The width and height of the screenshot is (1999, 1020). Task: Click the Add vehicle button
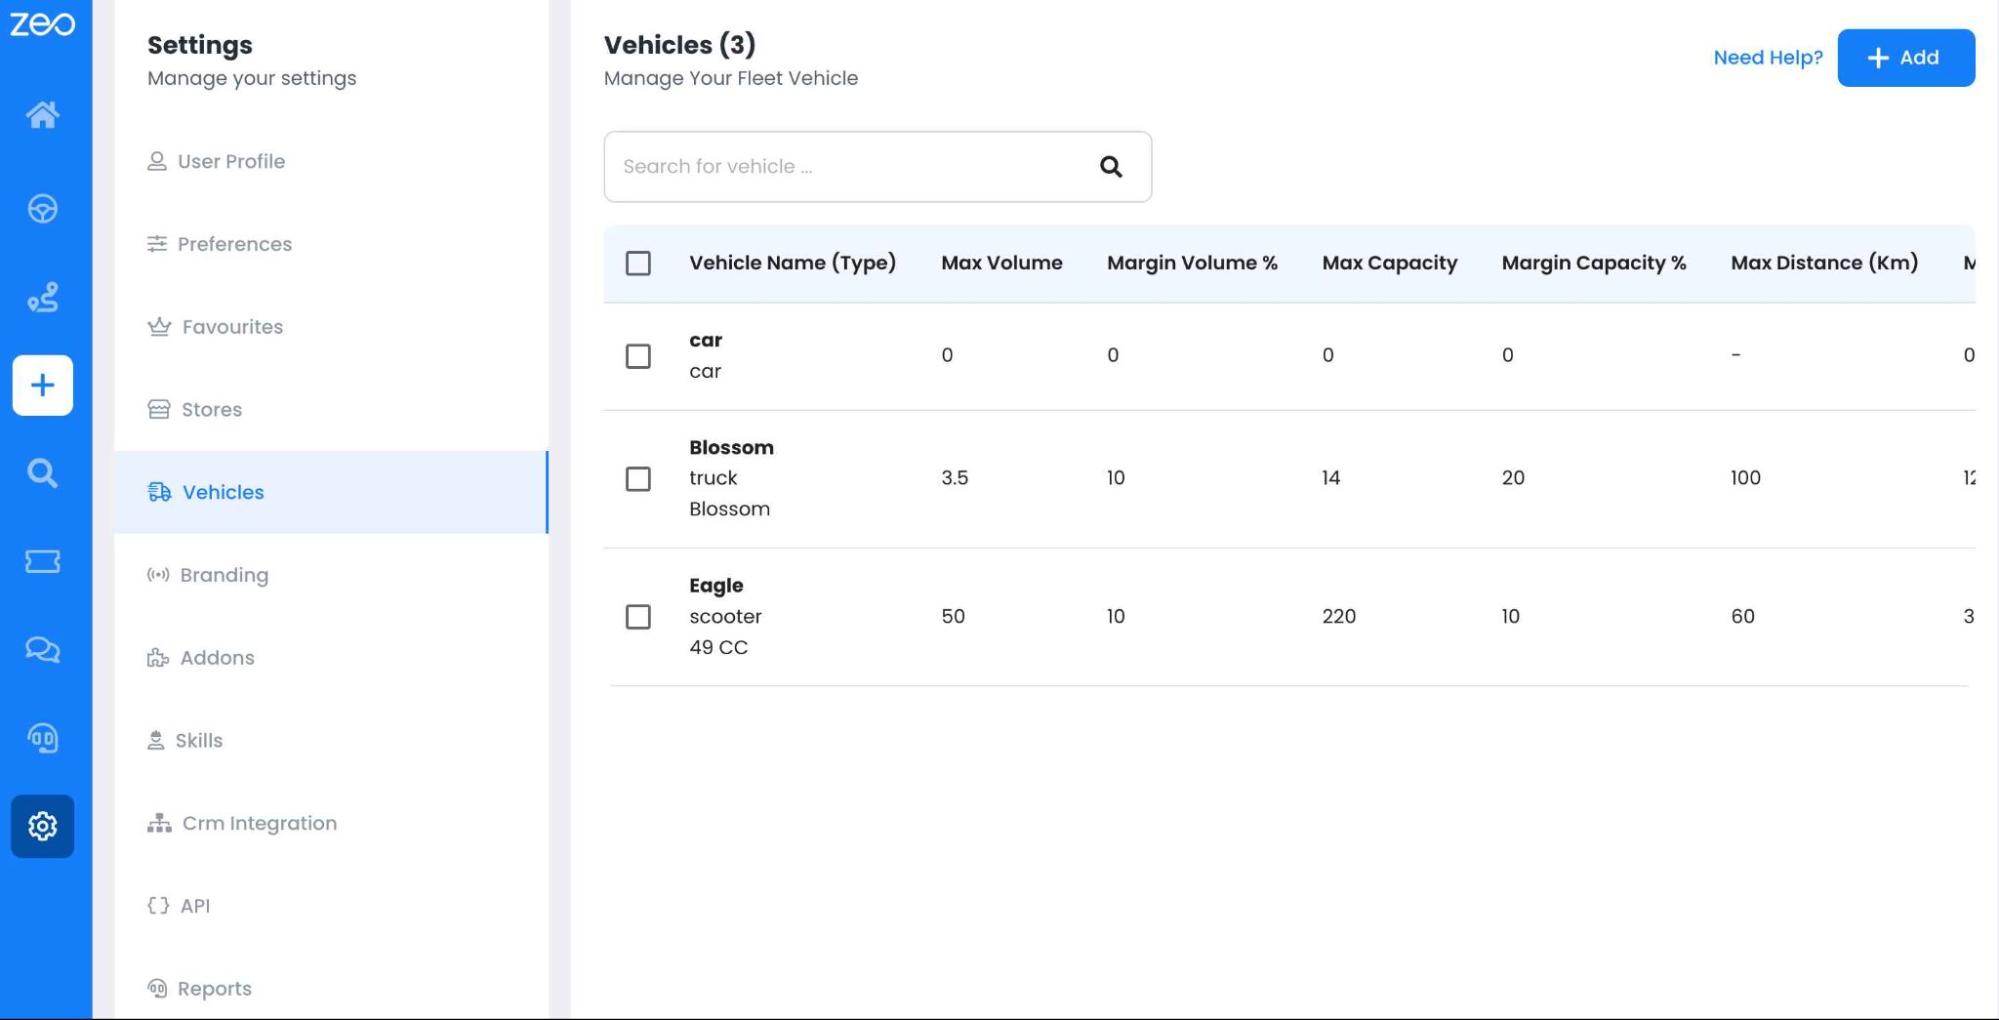pos(1905,58)
